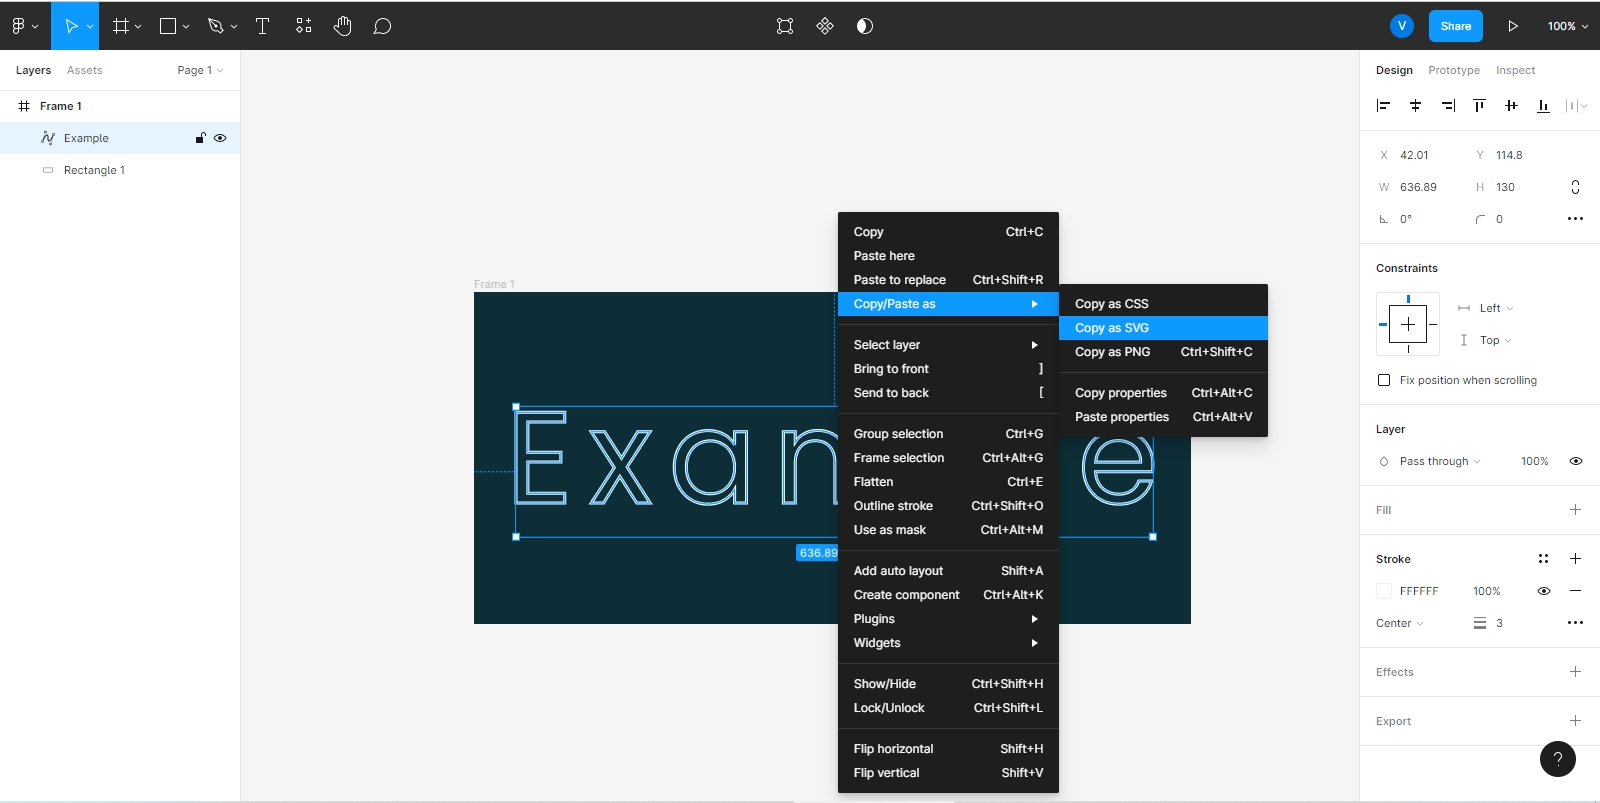
Task: Click the width field showing 636.89
Action: click(x=1418, y=187)
